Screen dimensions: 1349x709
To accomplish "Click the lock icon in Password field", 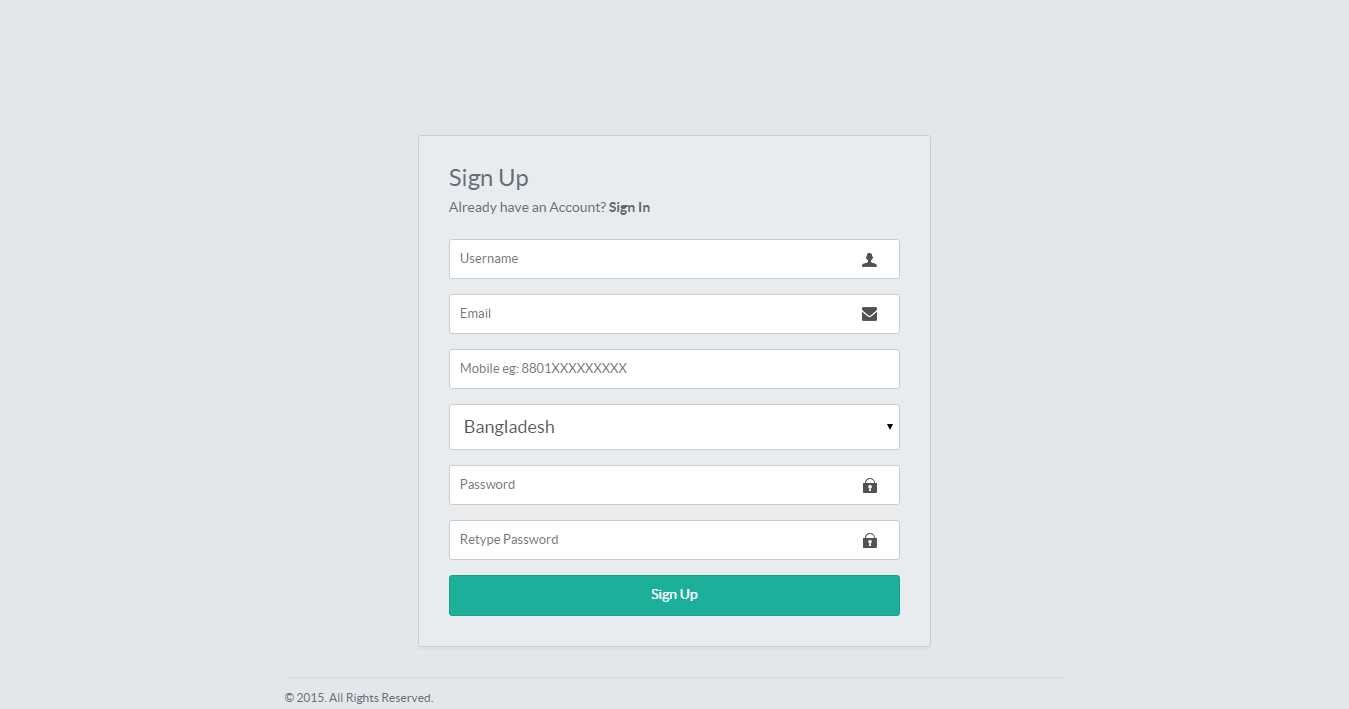I will point(869,486).
